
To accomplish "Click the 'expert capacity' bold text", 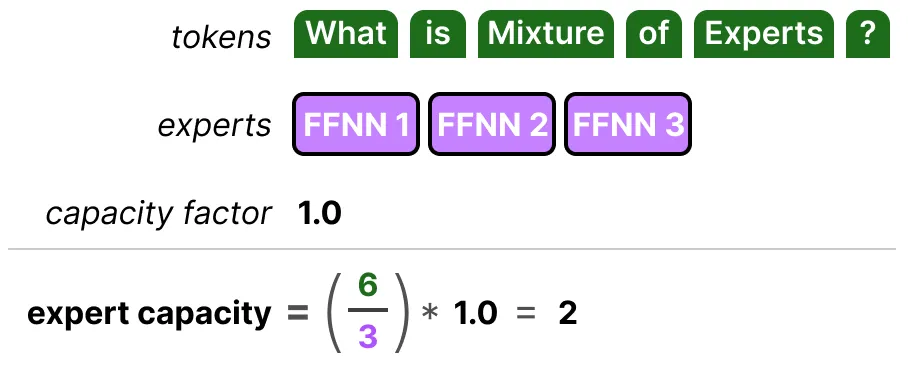I will pyautogui.click(x=149, y=313).
